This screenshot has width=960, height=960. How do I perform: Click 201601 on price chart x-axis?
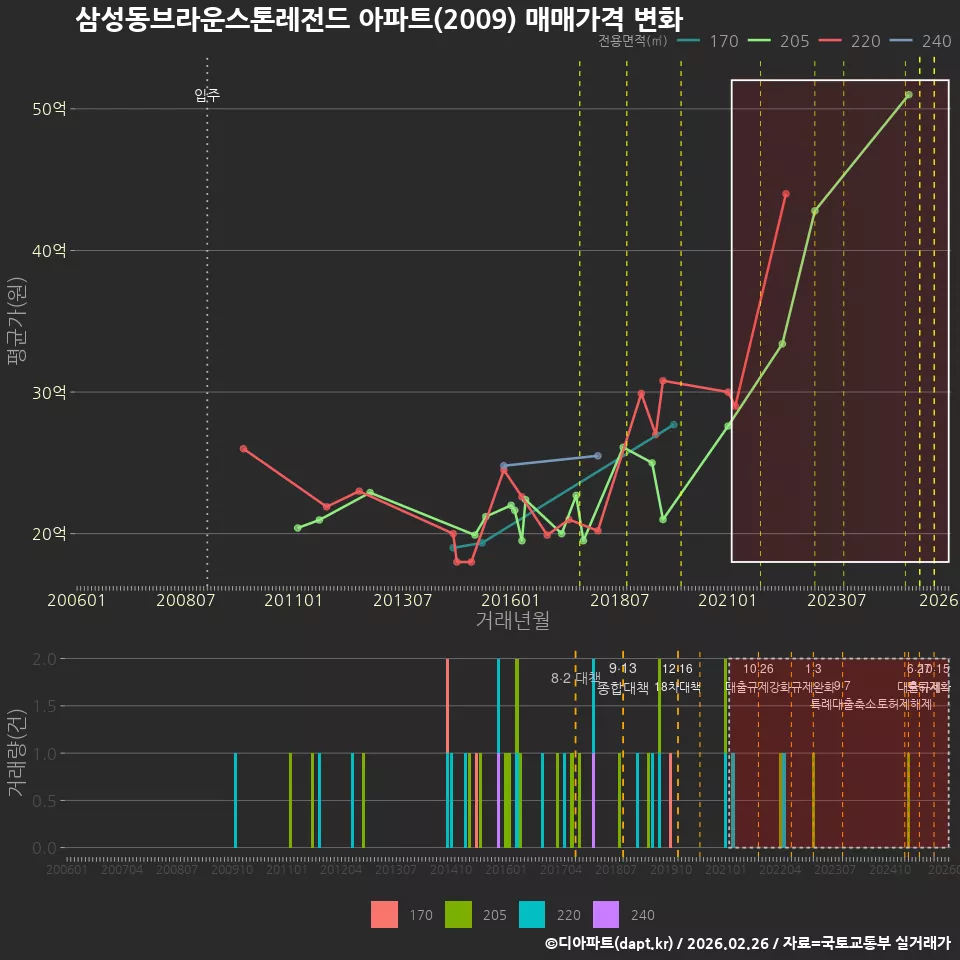510,600
